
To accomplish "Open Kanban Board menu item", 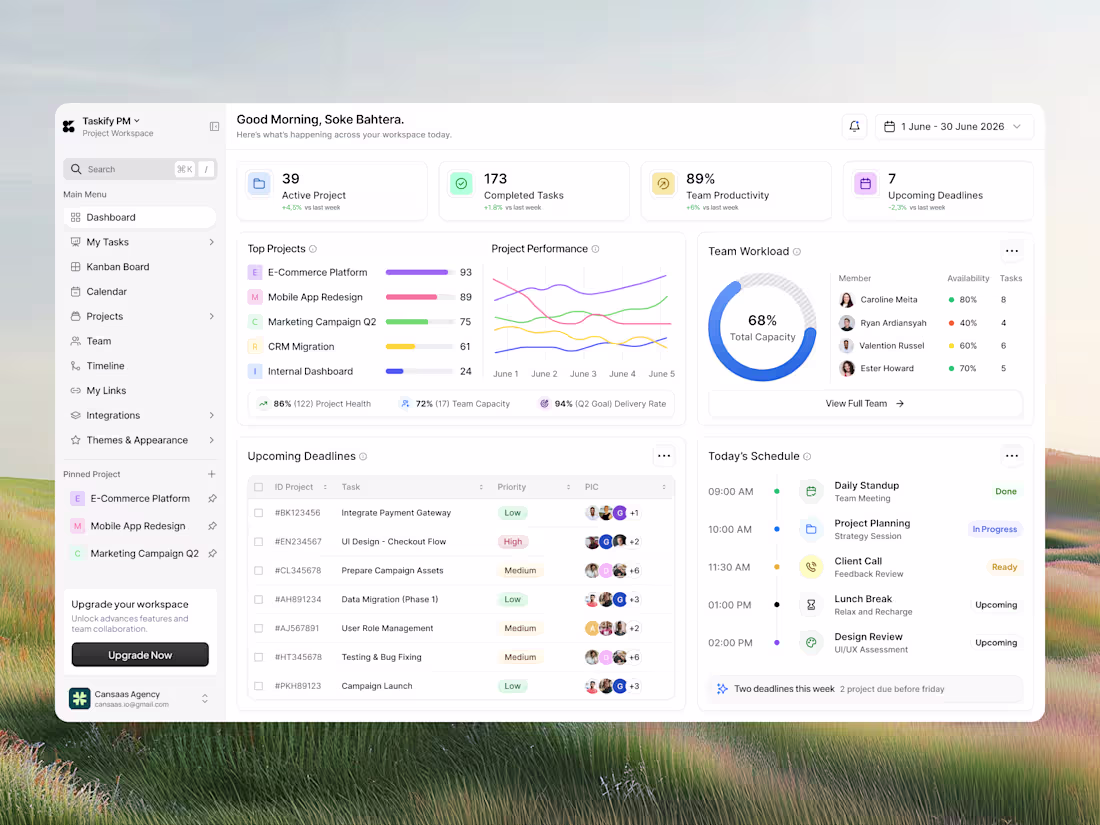I will point(140,267).
